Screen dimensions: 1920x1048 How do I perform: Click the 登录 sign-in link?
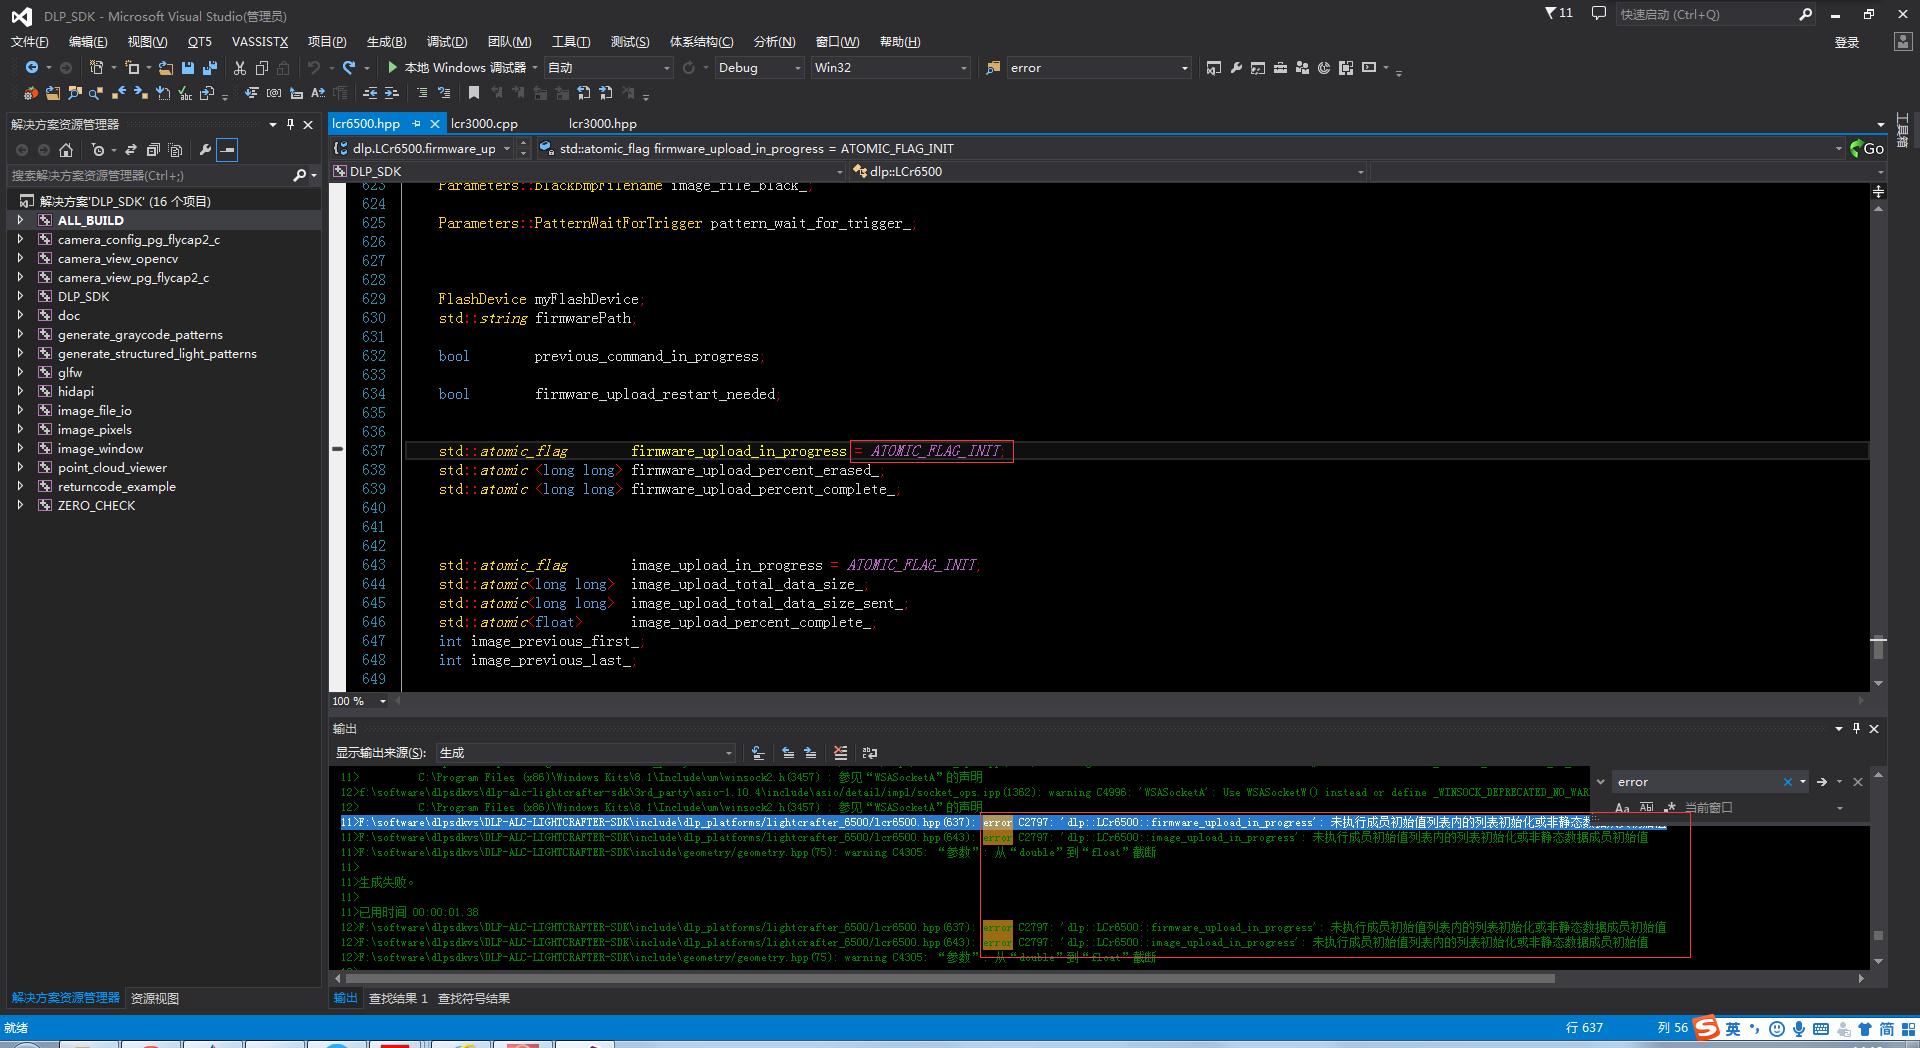[1846, 42]
